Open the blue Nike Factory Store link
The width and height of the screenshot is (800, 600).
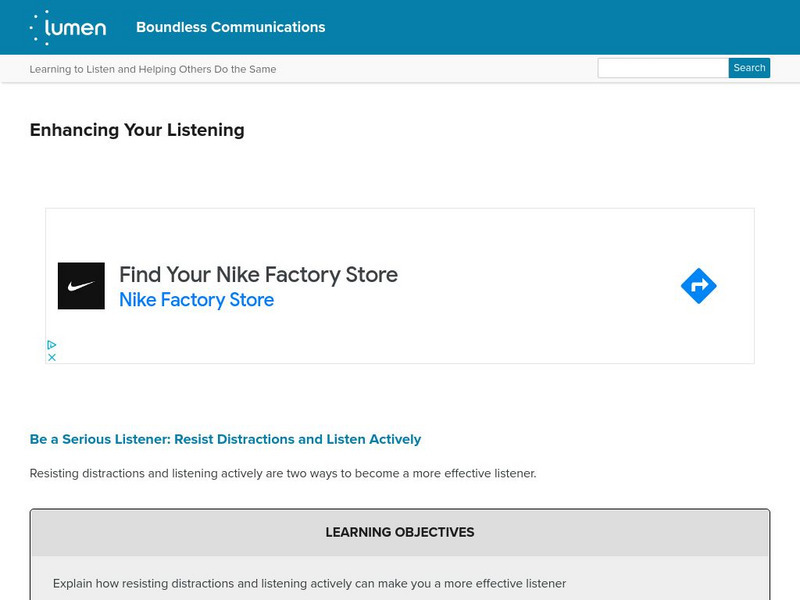click(x=196, y=300)
